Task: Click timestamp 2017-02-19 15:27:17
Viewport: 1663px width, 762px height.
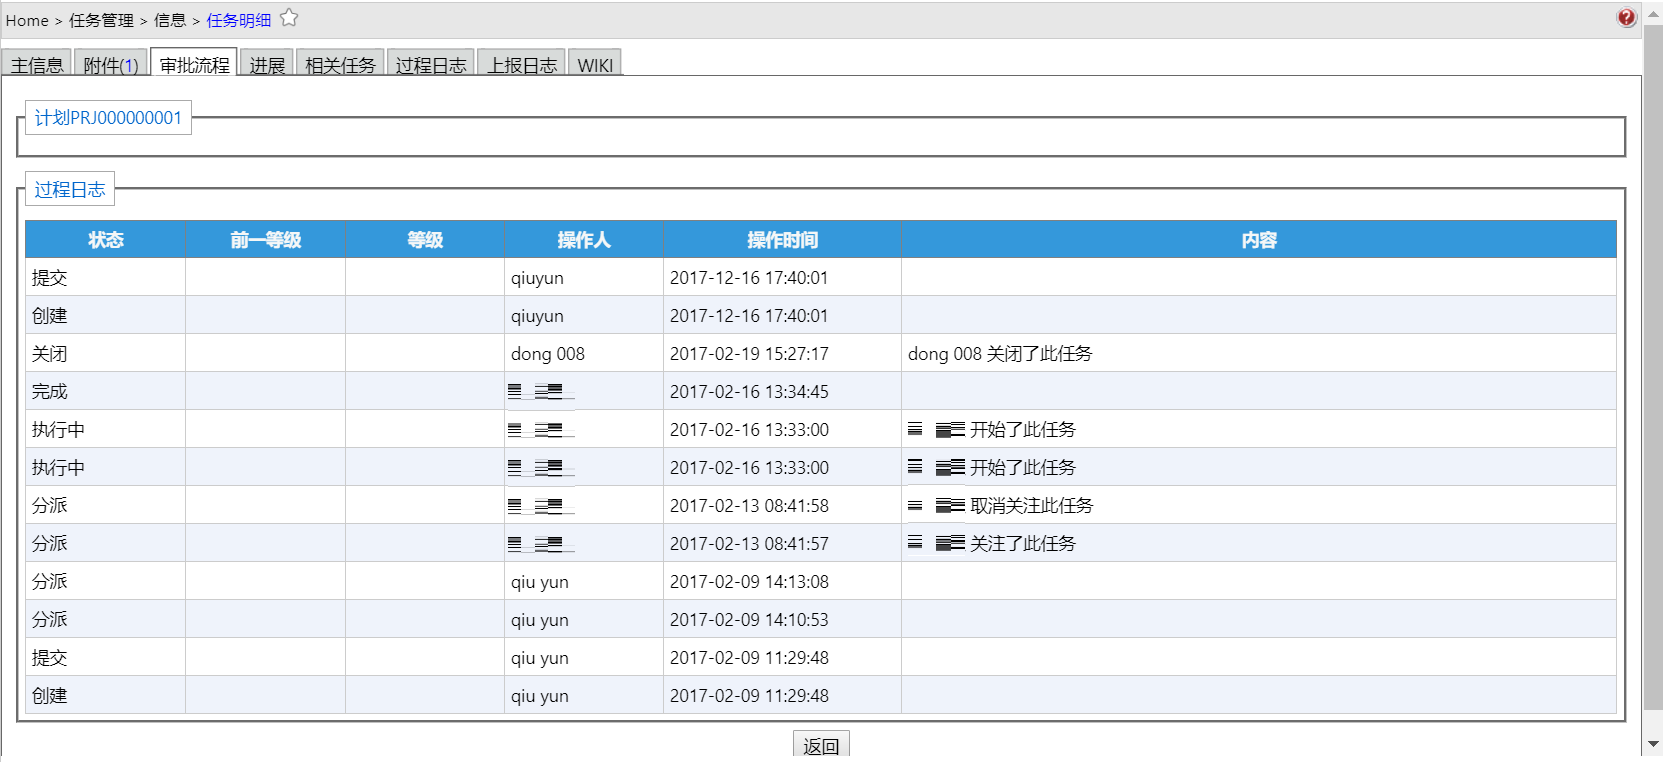Action: coord(749,354)
